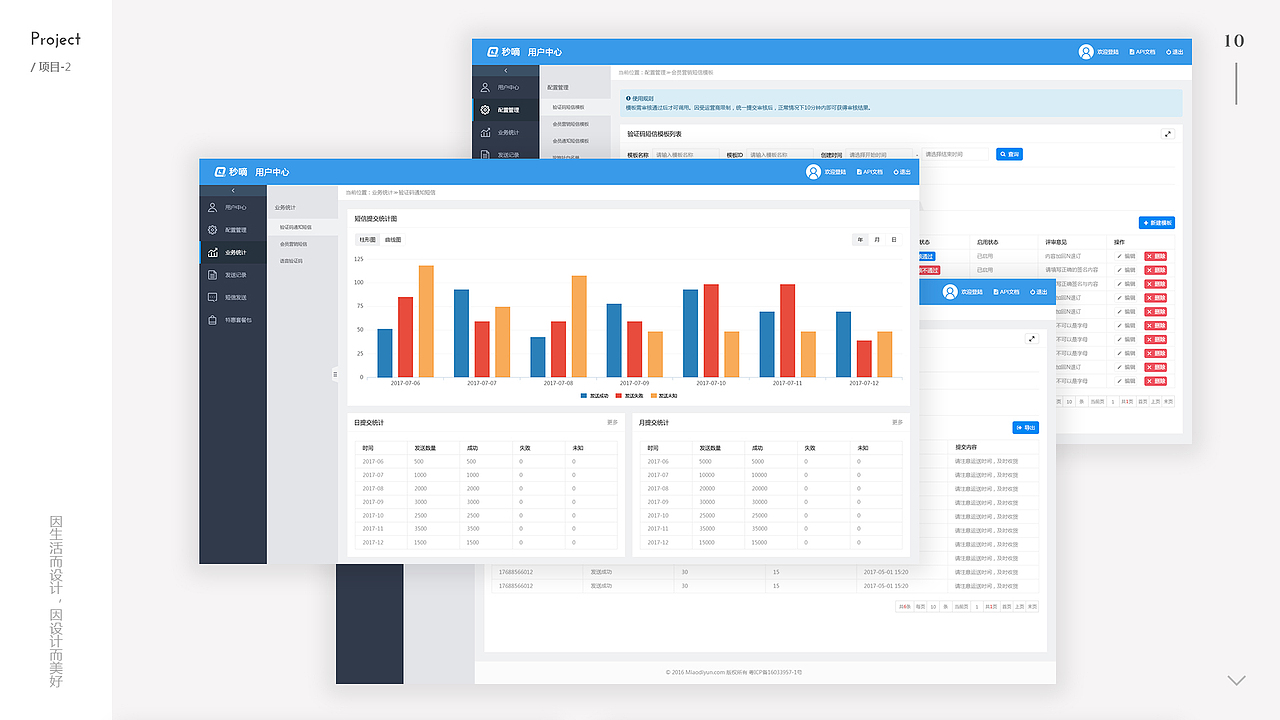Toggle 发送失败 red legend item
The width and height of the screenshot is (1280, 720).
(x=630, y=396)
